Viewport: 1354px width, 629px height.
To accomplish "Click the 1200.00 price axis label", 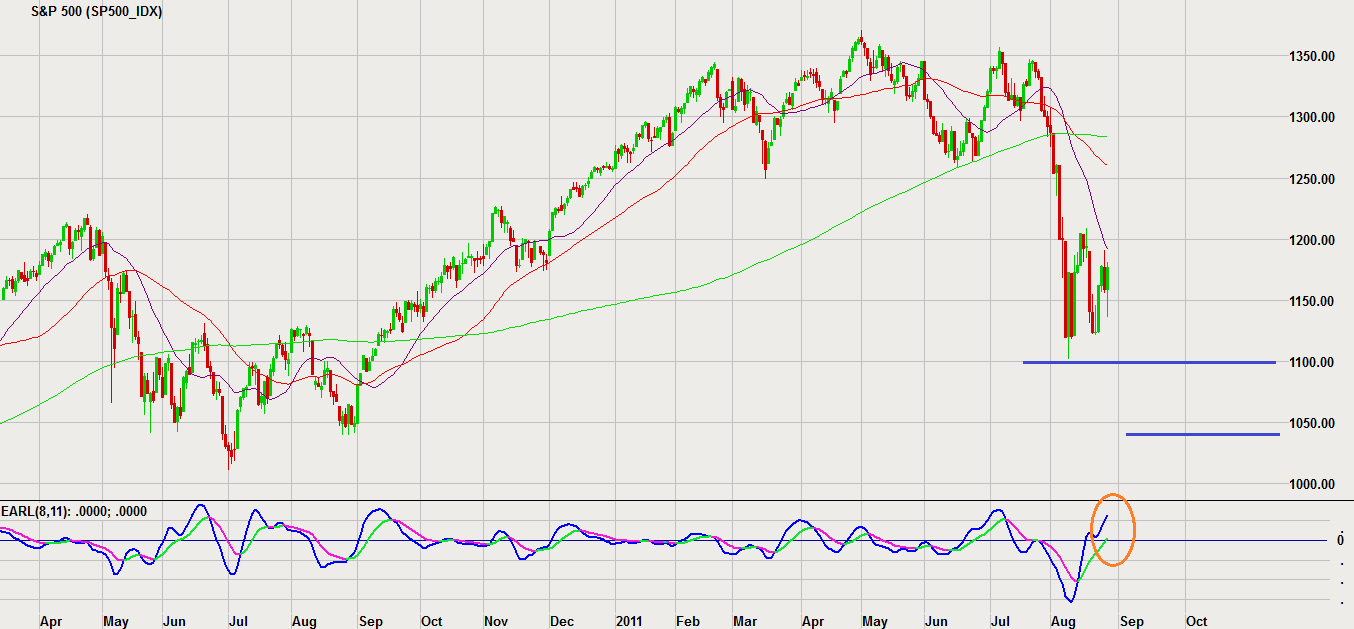I will 1311,241.
